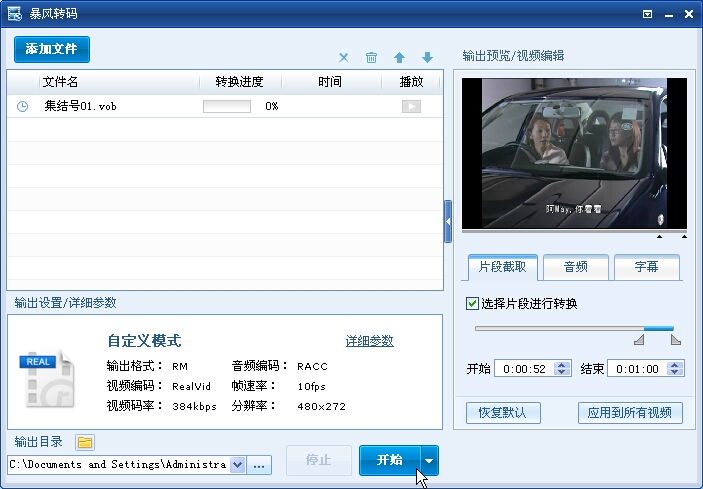Click the 停止 stop button

pos(318,460)
